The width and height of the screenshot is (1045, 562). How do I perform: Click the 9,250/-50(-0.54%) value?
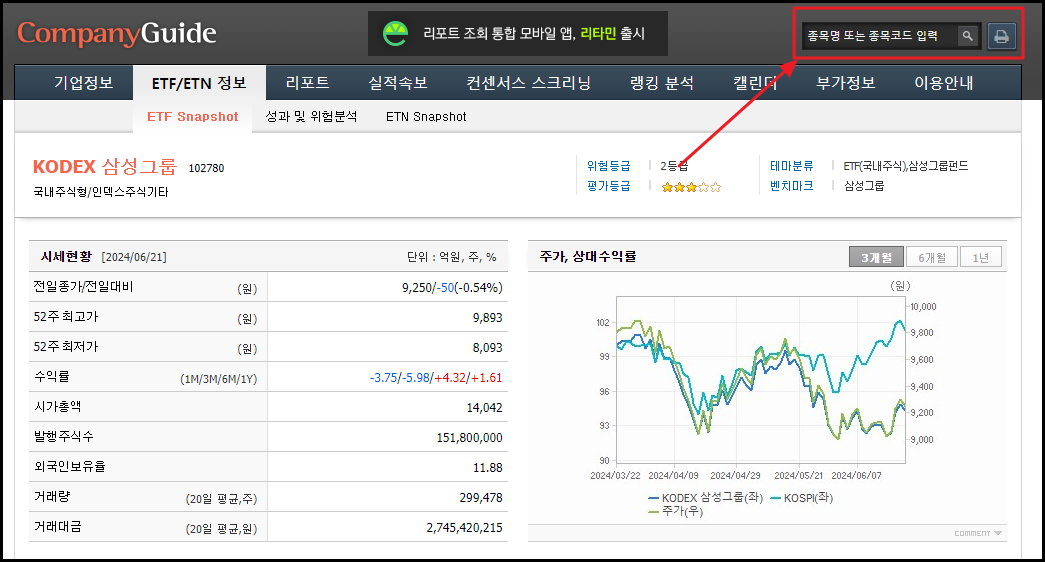pos(452,287)
